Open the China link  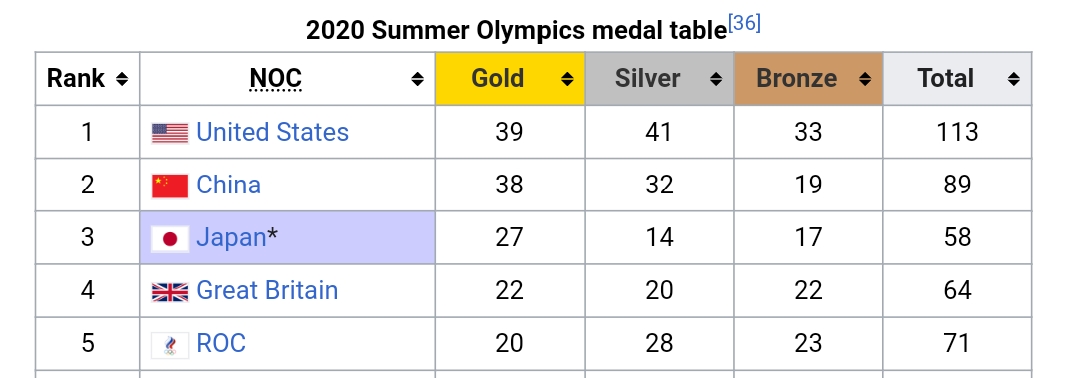(229, 185)
